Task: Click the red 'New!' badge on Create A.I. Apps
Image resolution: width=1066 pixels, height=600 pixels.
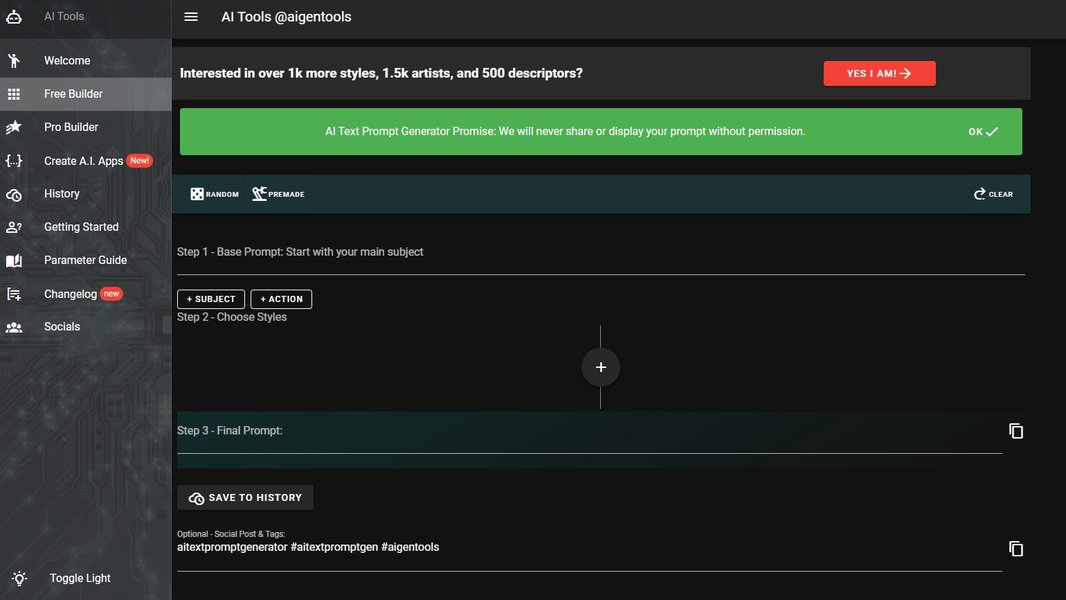Action: click(x=139, y=161)
